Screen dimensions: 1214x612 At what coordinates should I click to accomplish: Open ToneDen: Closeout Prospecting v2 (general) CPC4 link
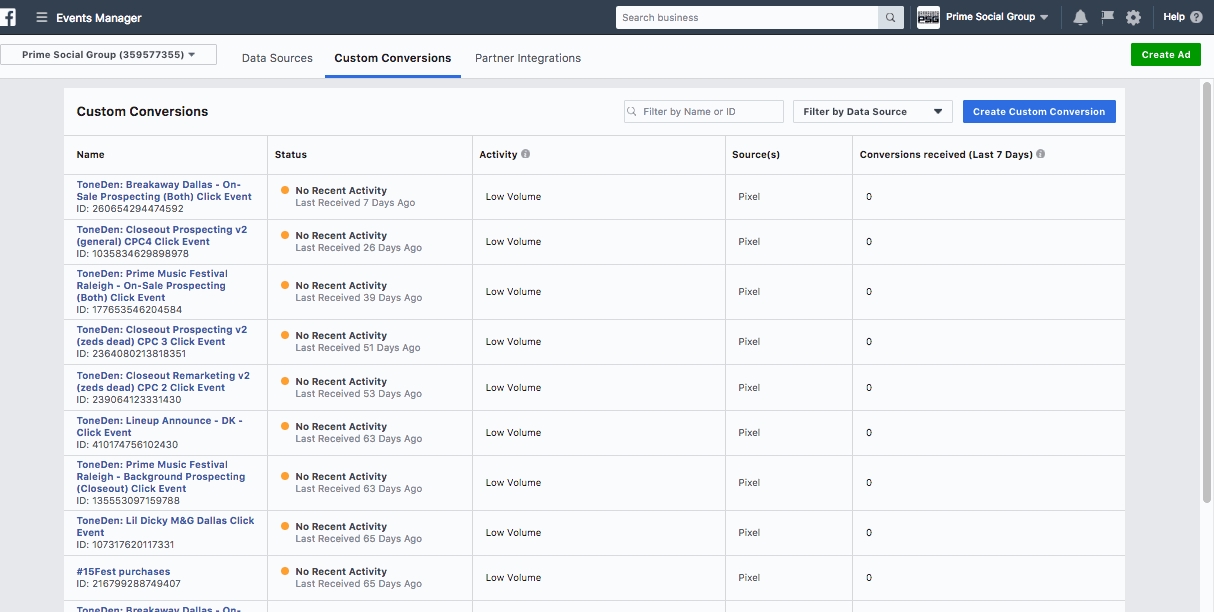pos(162,236)
